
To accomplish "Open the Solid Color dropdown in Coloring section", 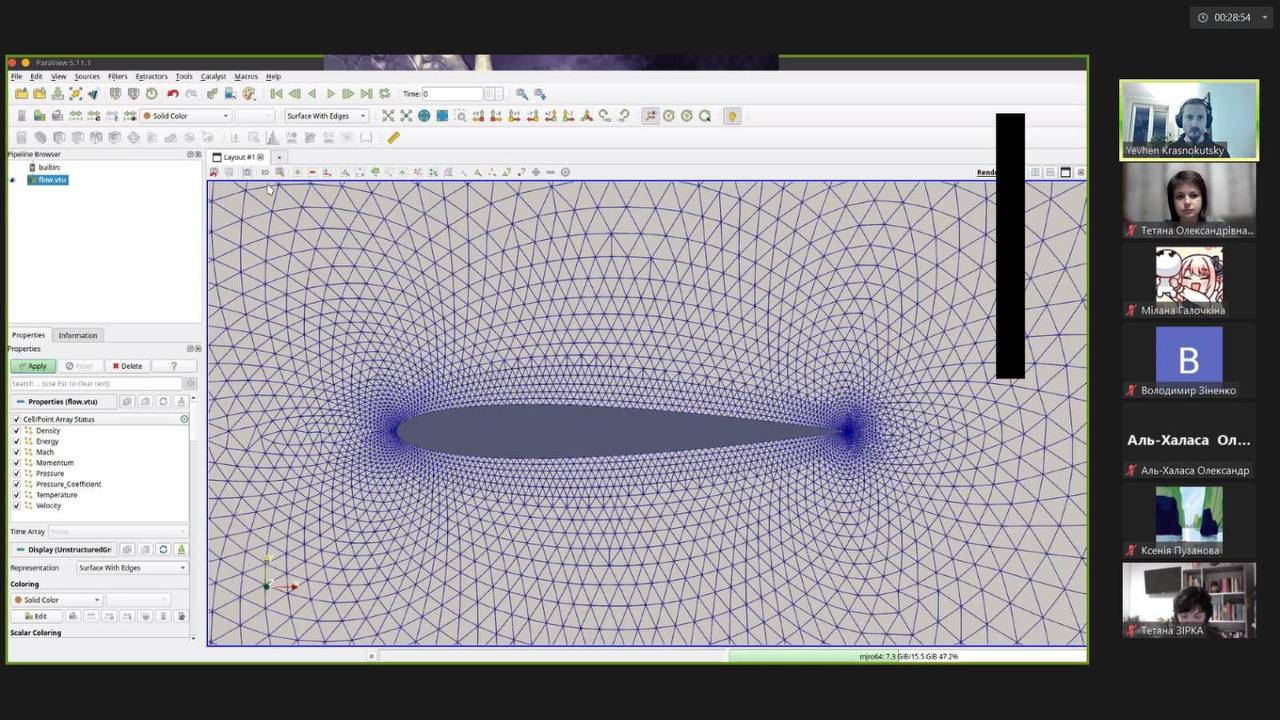I will [57, 600].
